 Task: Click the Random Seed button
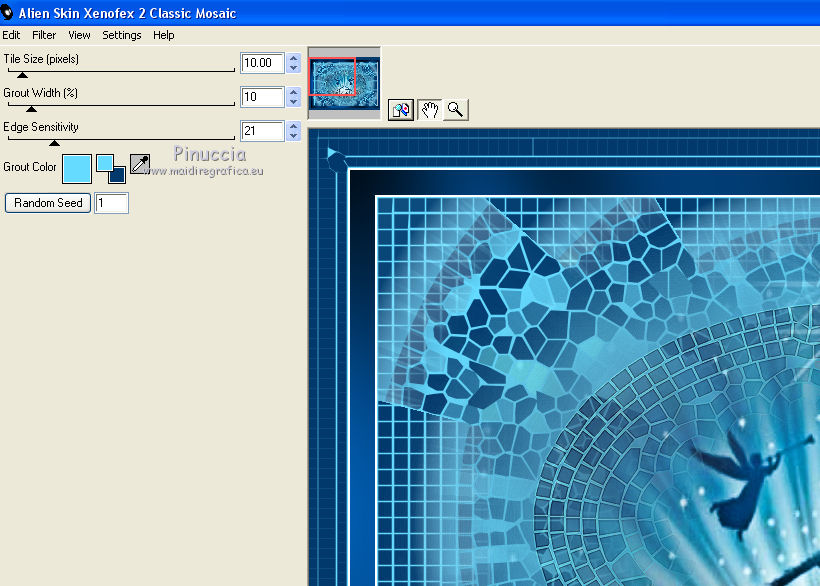pyautogui.click(x=48, y=203)
